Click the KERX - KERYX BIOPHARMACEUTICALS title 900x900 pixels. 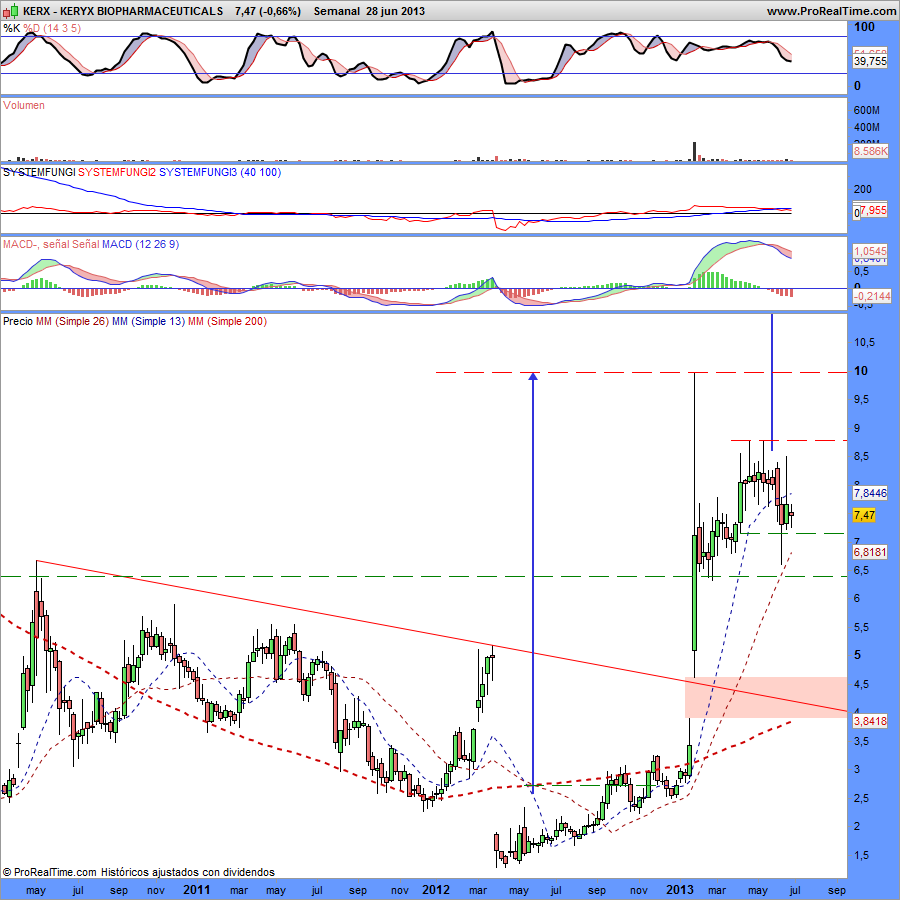(x=123, y=11)
